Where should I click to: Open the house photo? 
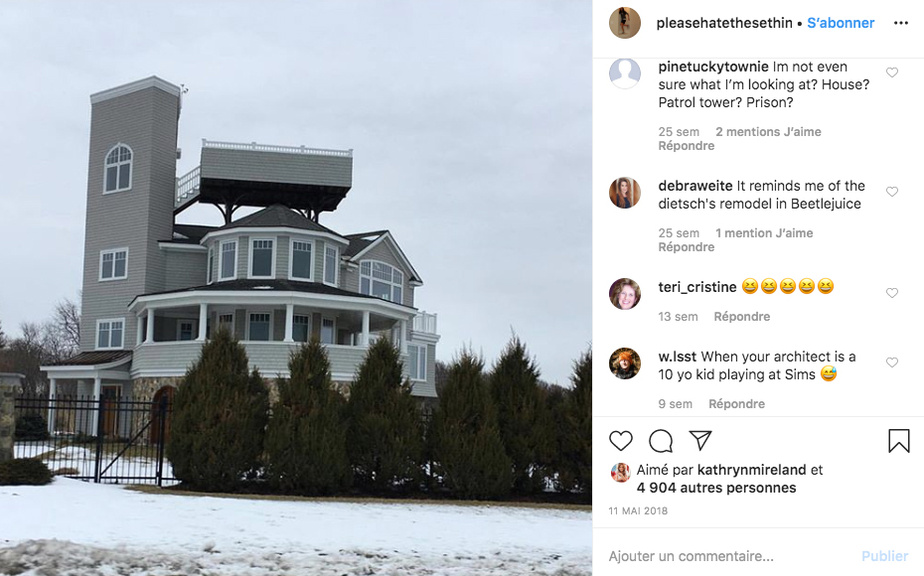pos(296,288)
